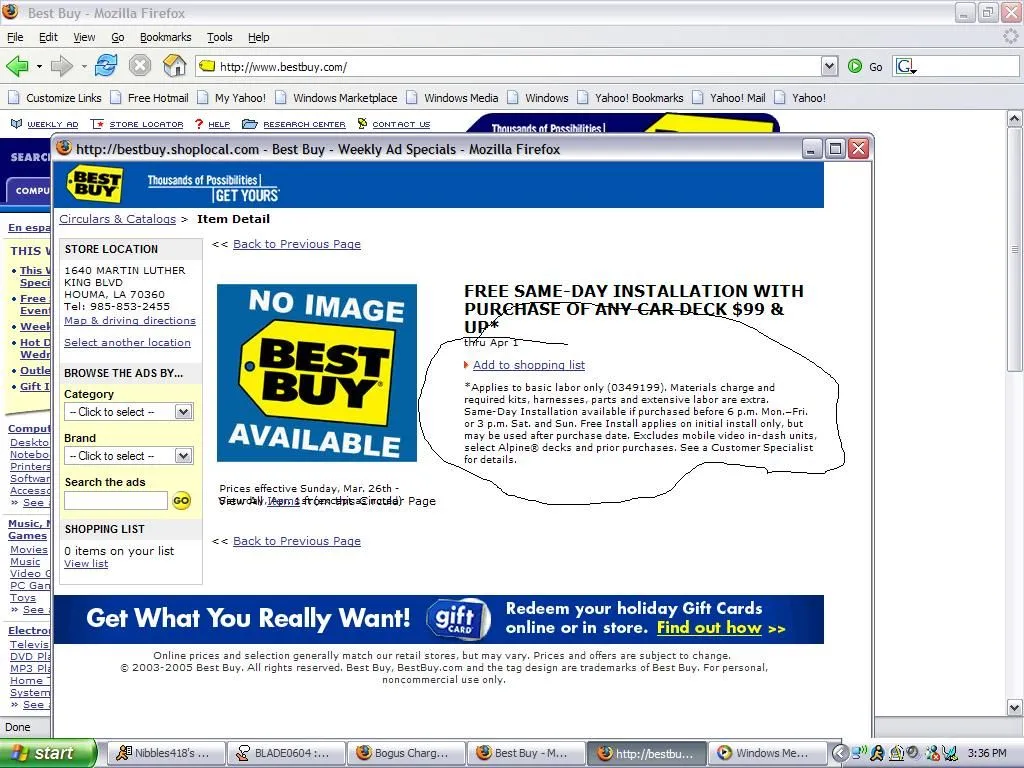Screen dimensions: 1024x768
Task: Open the Yahoo! Mail bookmark
Action: 729,98
